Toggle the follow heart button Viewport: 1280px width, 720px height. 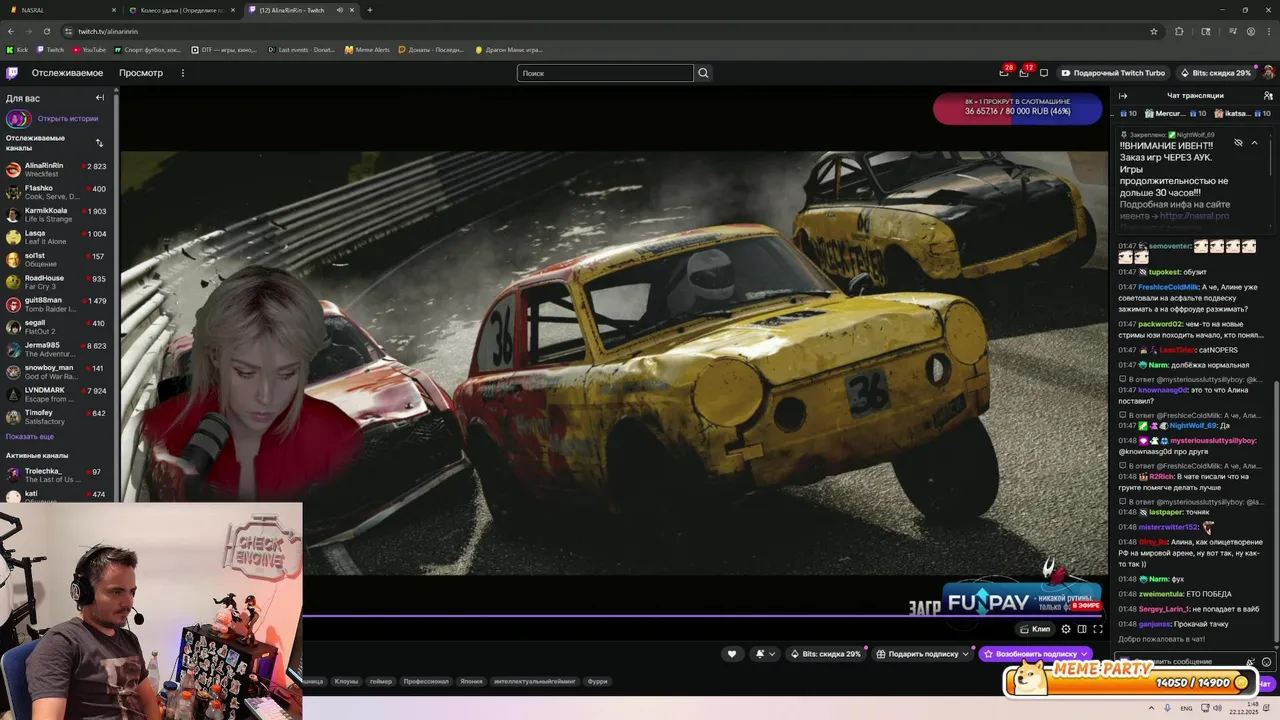pos(732,654)
